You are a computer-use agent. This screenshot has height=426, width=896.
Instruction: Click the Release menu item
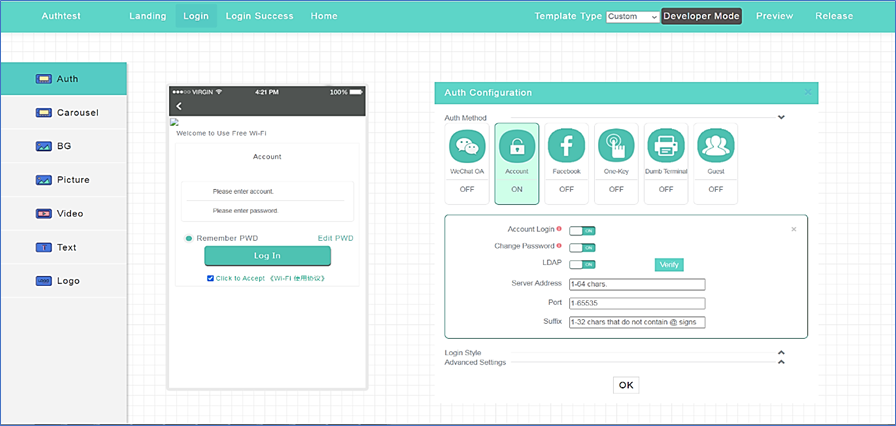click(x=834, y=16)
